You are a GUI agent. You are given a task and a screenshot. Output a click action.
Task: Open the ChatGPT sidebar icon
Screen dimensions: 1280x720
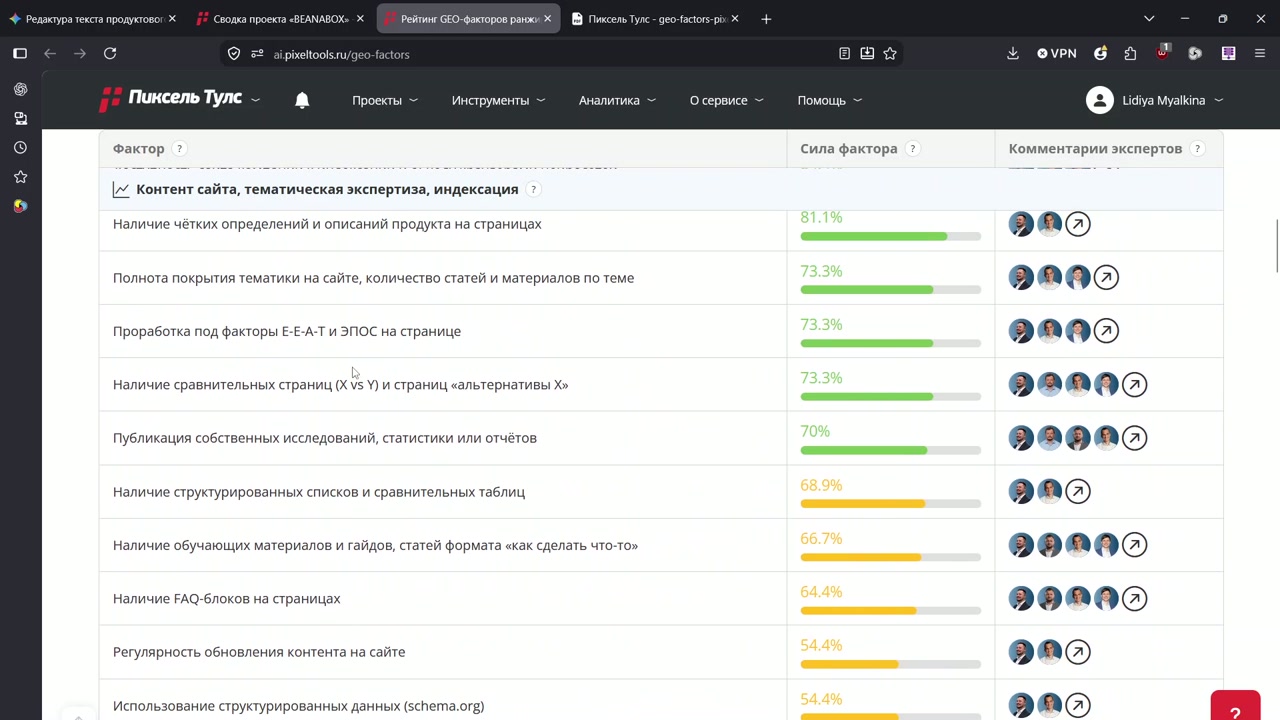click(20, 89)
